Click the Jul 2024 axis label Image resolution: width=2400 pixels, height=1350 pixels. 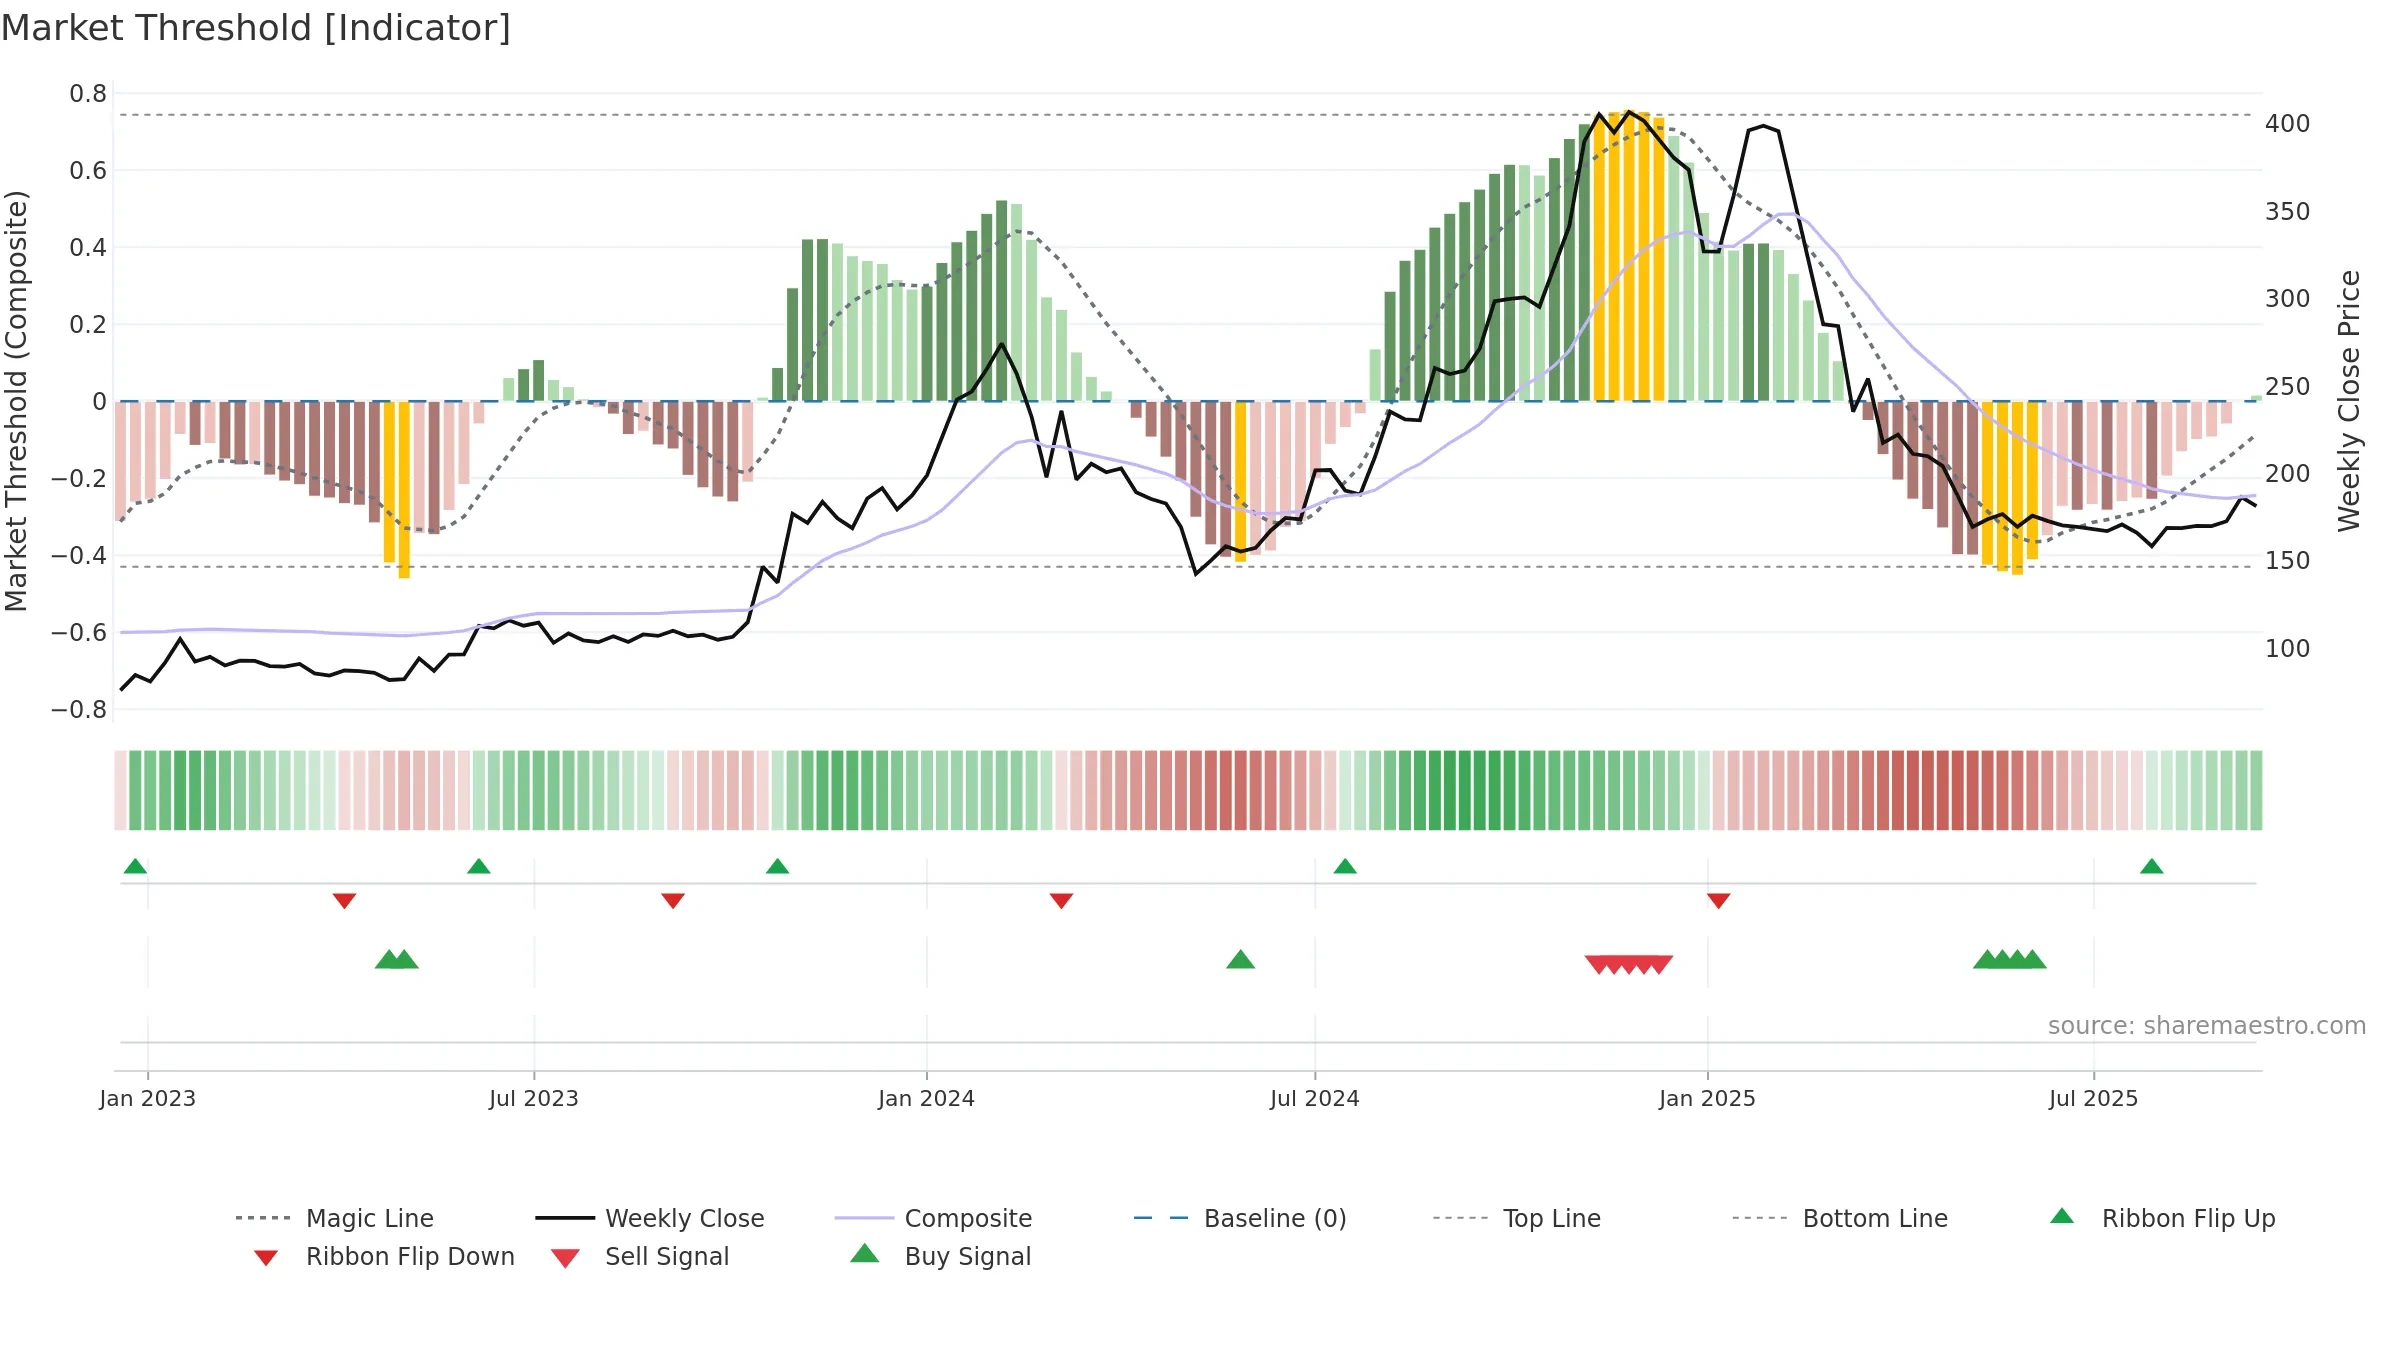click(x=1314, y=1098)
